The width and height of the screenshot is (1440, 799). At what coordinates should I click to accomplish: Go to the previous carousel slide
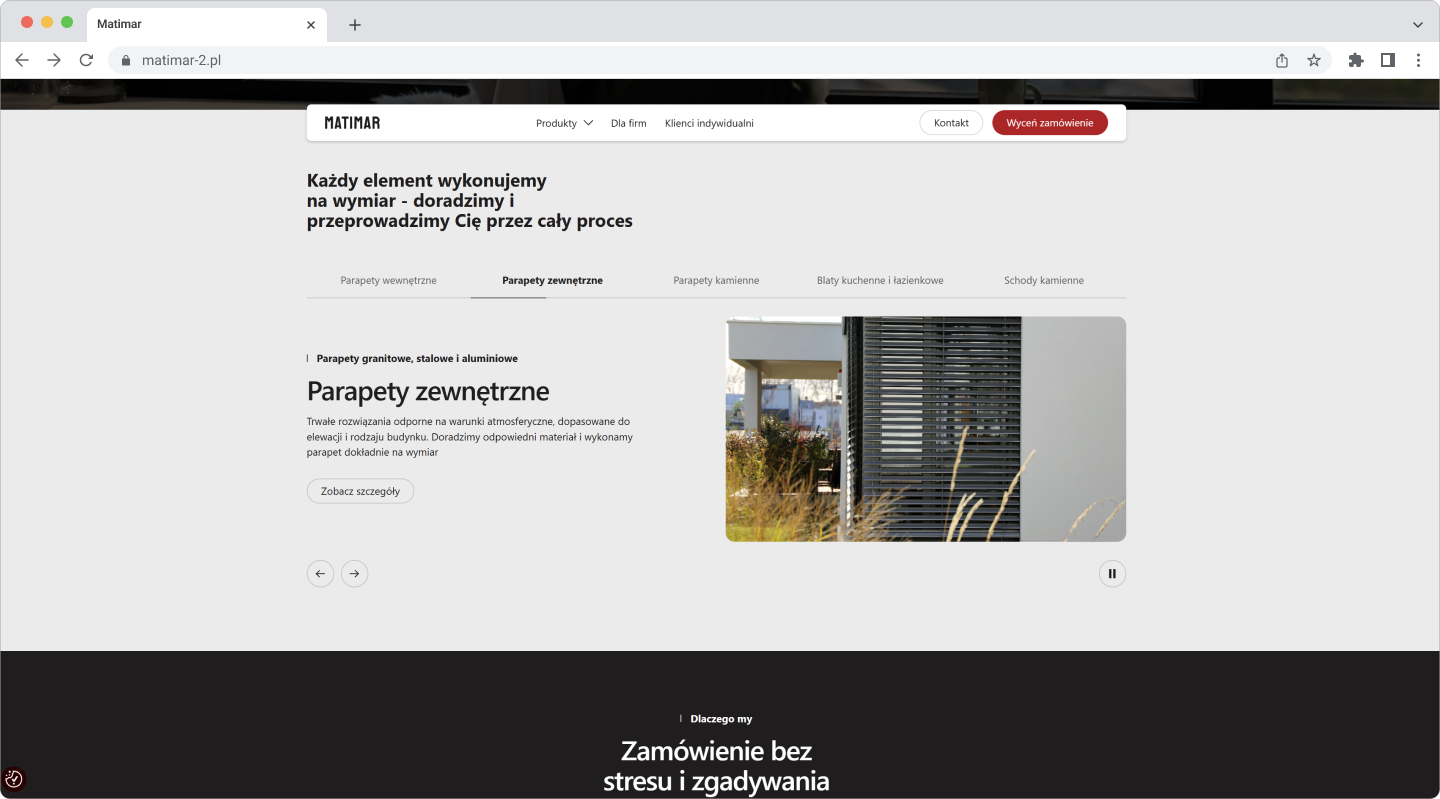[x=320, y=573]
